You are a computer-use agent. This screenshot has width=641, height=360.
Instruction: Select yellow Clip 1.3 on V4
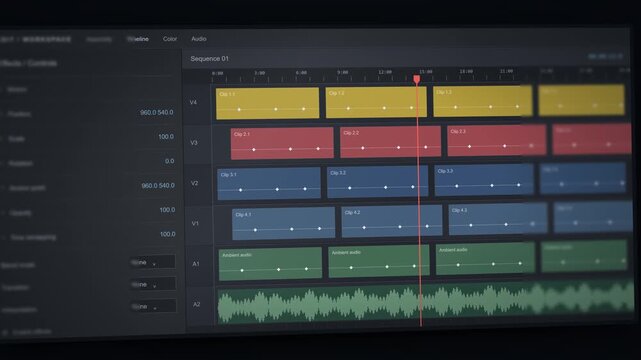coord(483,101)
